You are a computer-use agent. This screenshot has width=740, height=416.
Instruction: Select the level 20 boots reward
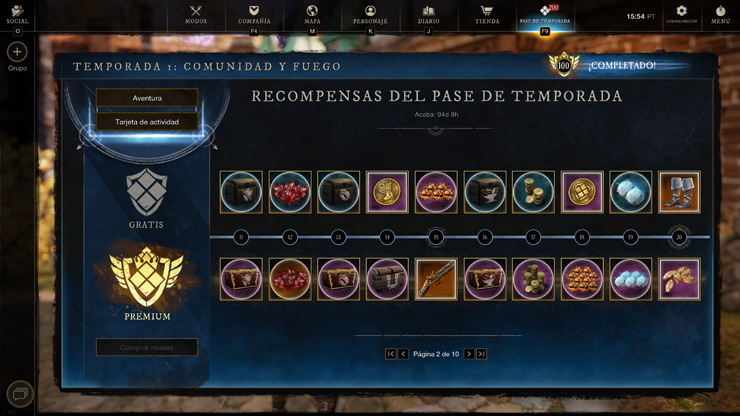(679, 192)
